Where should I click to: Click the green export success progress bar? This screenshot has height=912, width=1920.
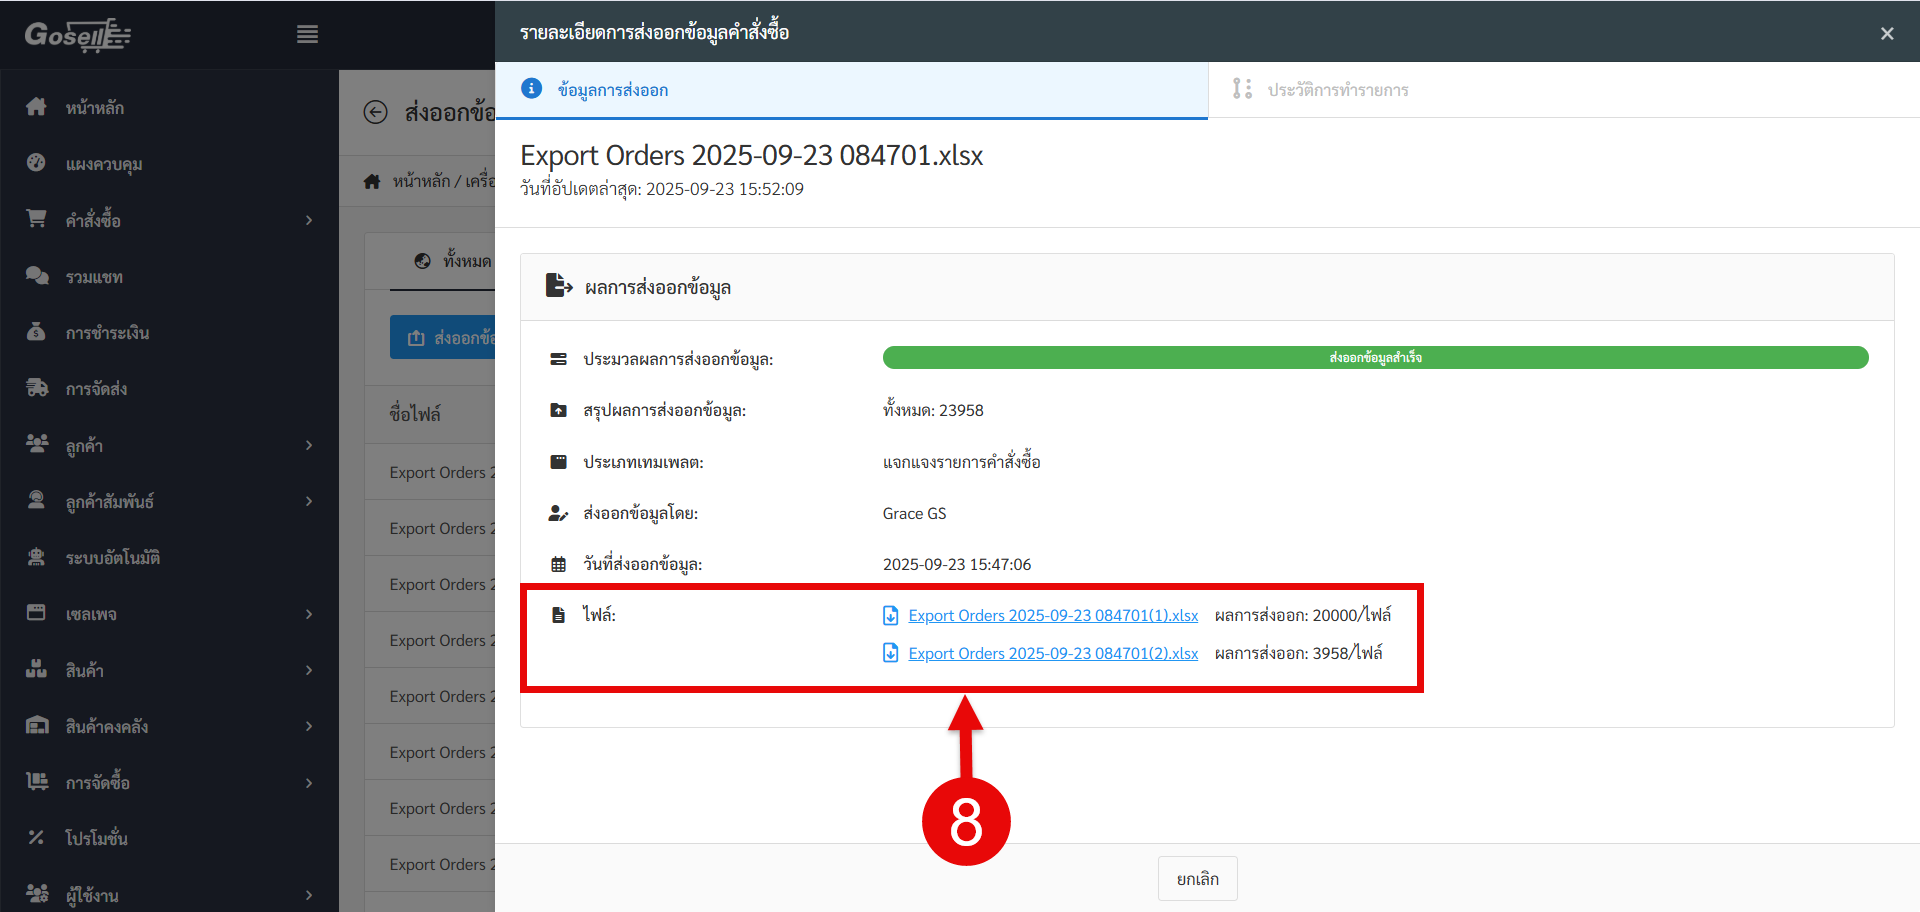1375,358
